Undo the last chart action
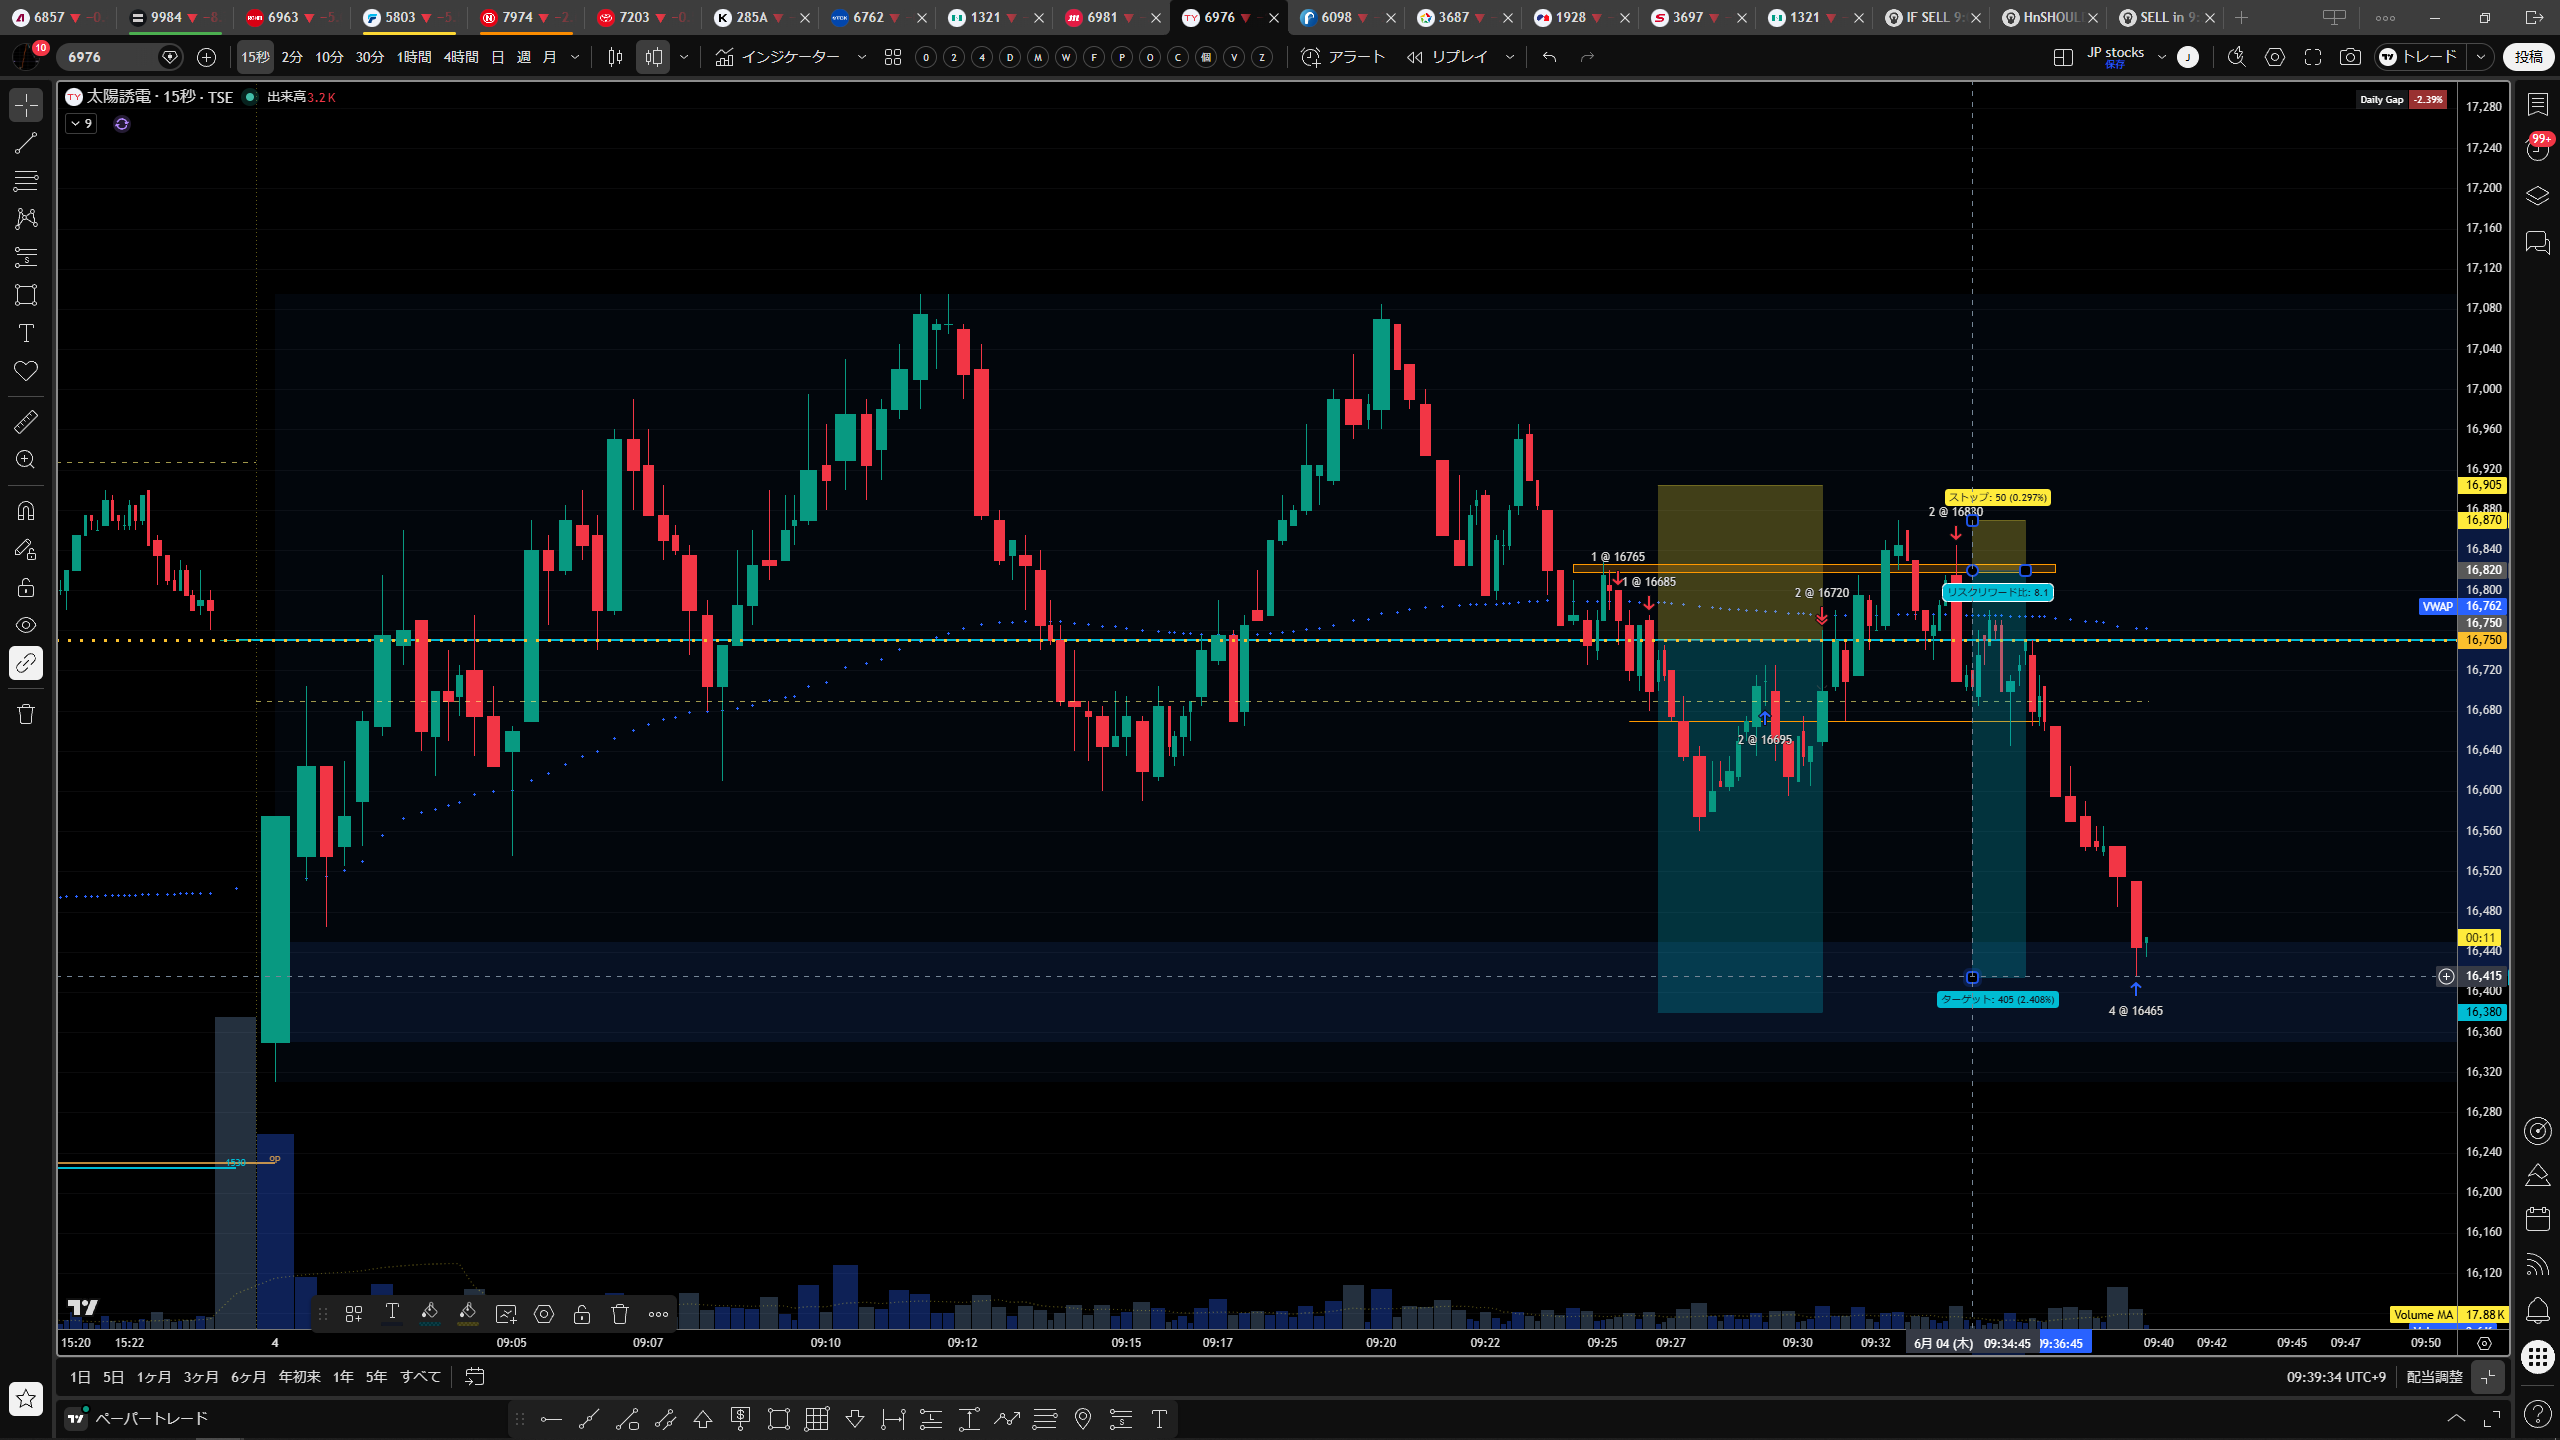 pos(1550,57)
